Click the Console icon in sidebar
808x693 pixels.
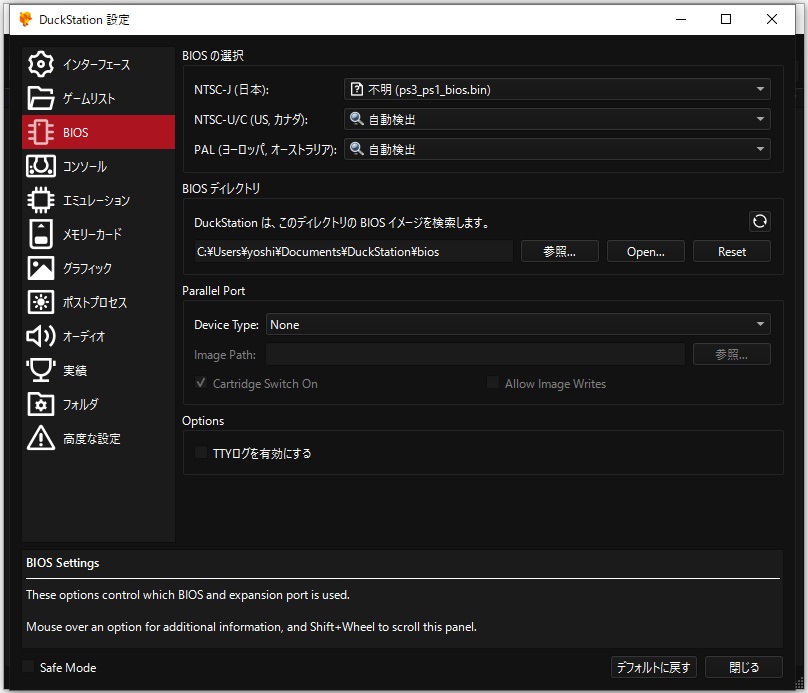click(x=41, y=166)
